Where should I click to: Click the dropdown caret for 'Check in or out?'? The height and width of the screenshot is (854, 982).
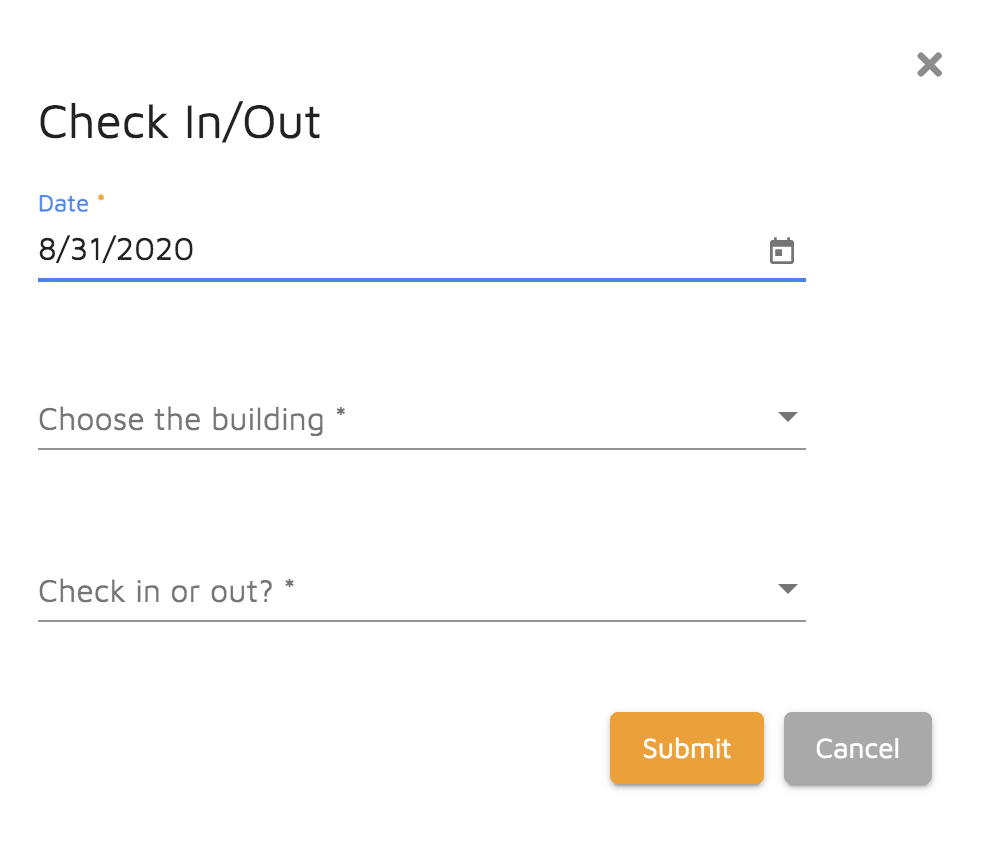click(x=786, y=588)
